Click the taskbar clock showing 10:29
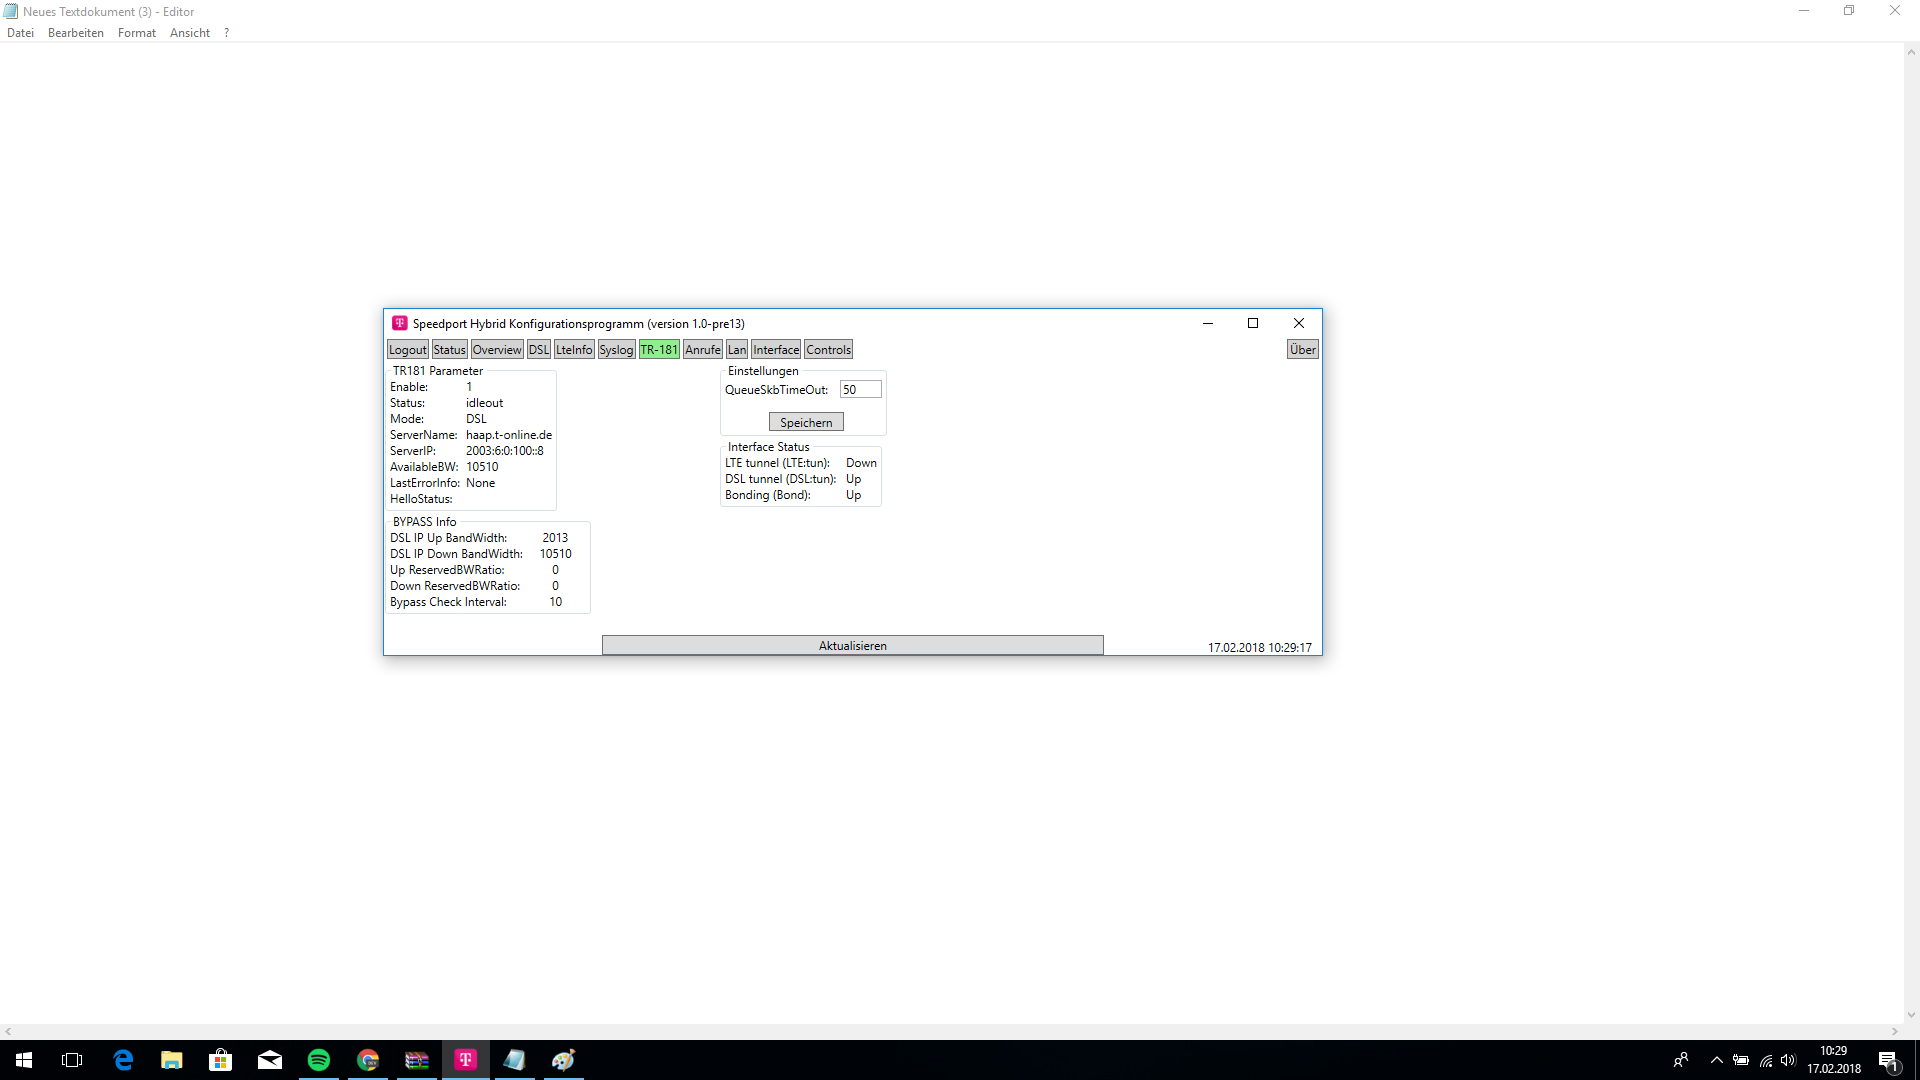This screenshot has width=1920, height=1080. click(x=1834, y=1060)
